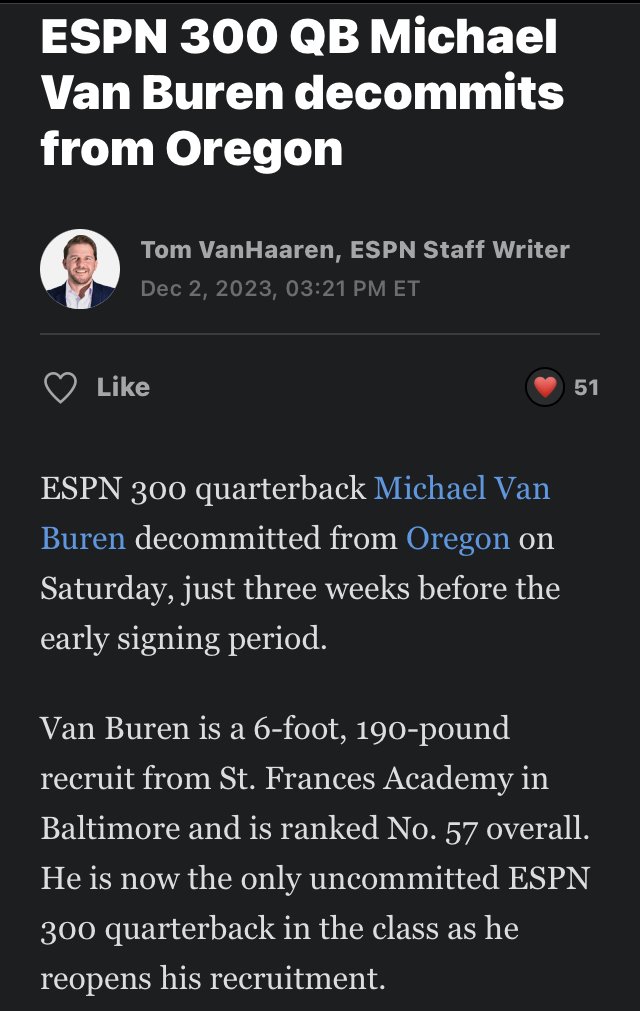Click the word "Saturday" in first paragraph
Image resolution: width=640 pixels, height=1011 pixels.
pyautogui.click(x=103, y=589)
